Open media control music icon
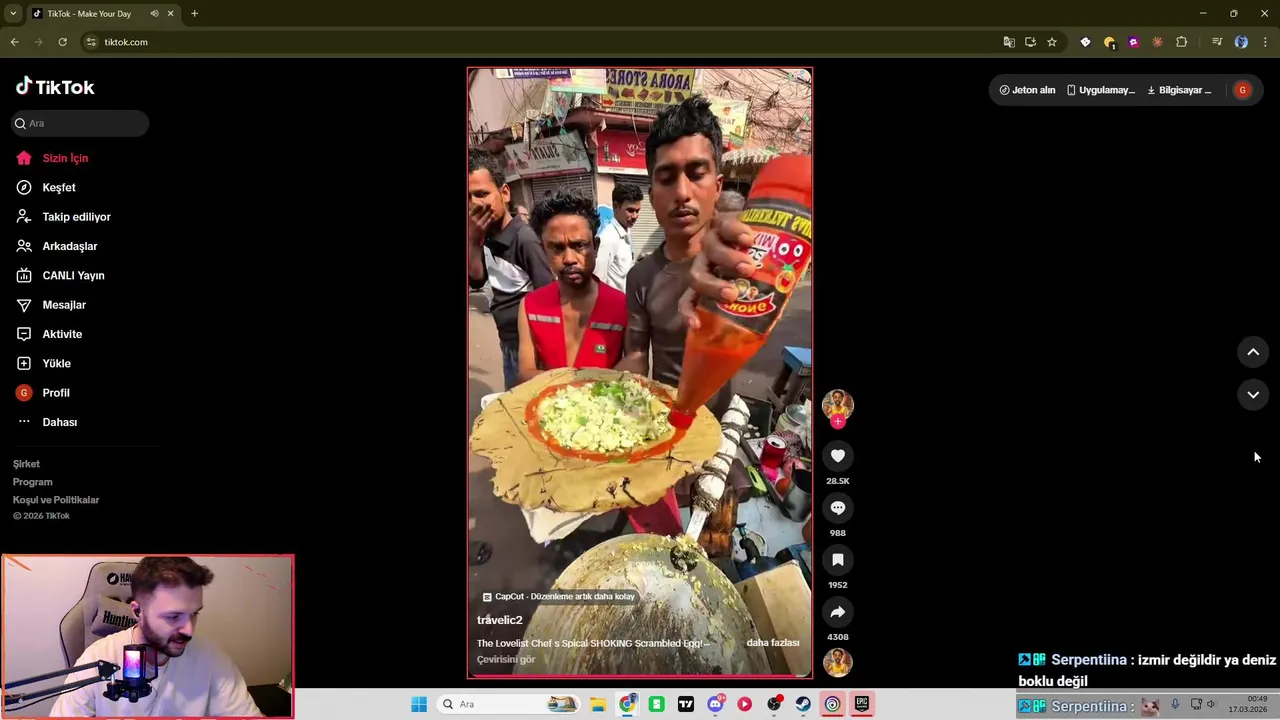The width and height of the screenshot is (1280, 720). coord(1217,42)
